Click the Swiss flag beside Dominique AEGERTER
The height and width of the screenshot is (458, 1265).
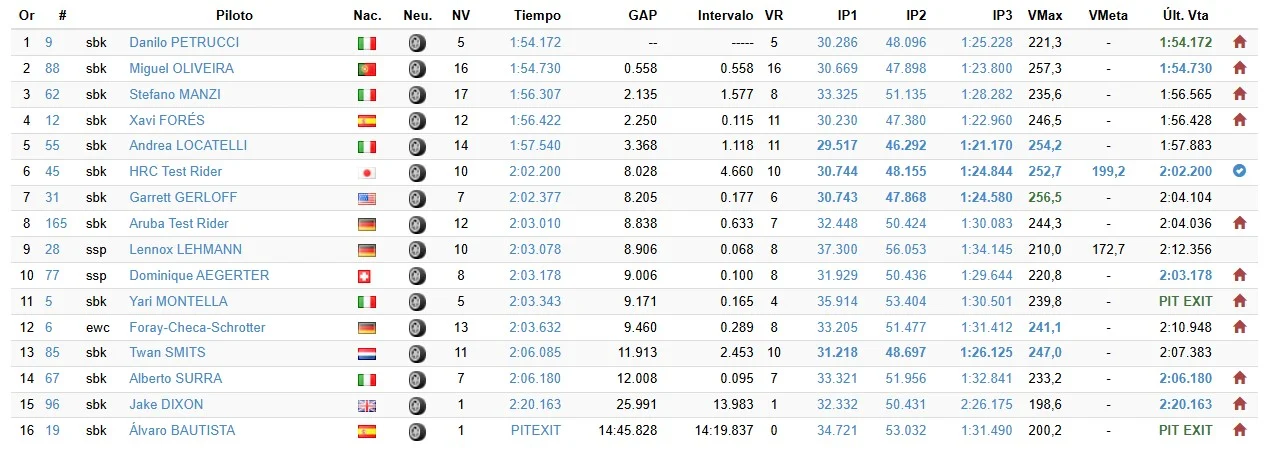point(366,276)
